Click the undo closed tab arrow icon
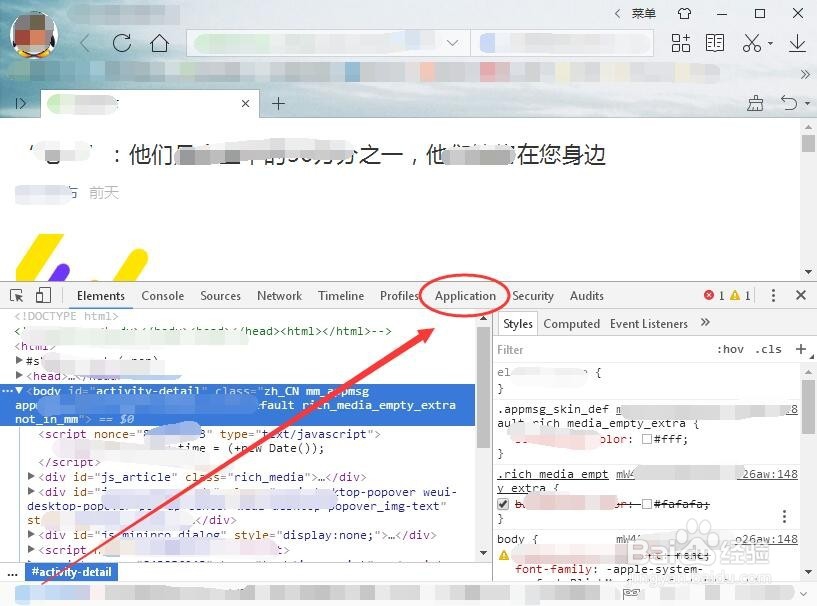 tap(789, 103)
